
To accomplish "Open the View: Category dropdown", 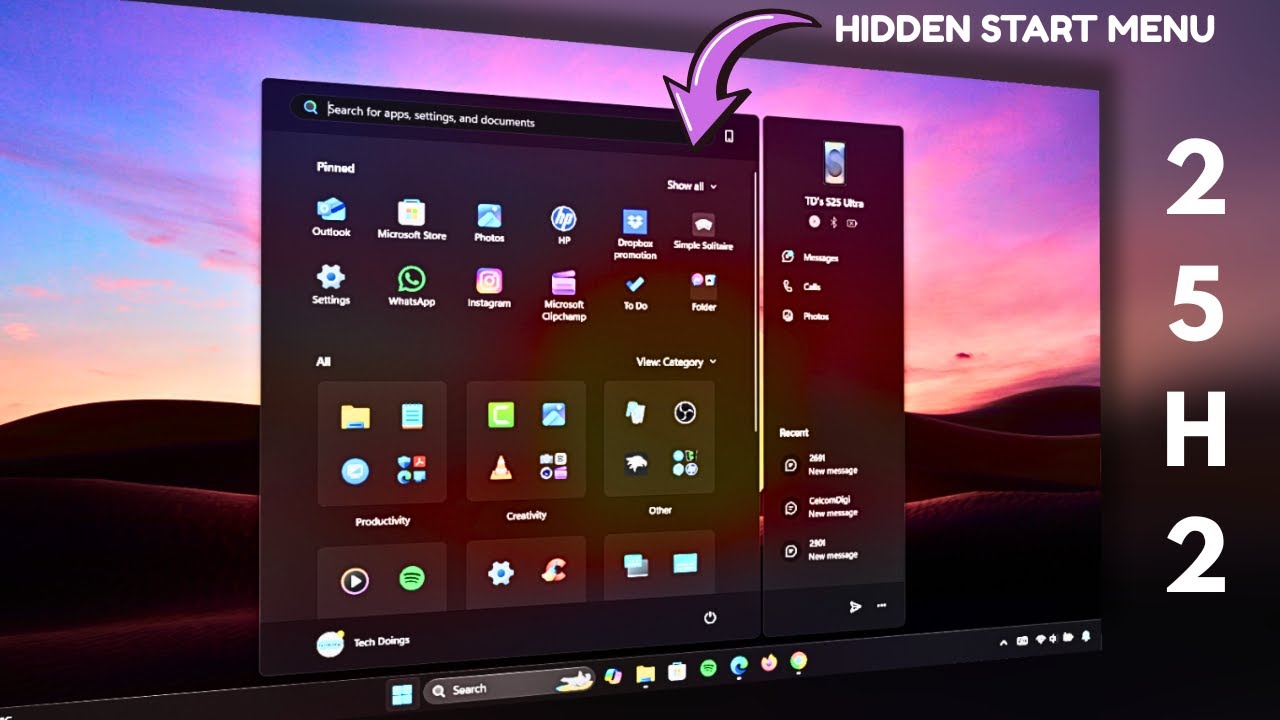I will pyautogui.click(x=677, y=362).
